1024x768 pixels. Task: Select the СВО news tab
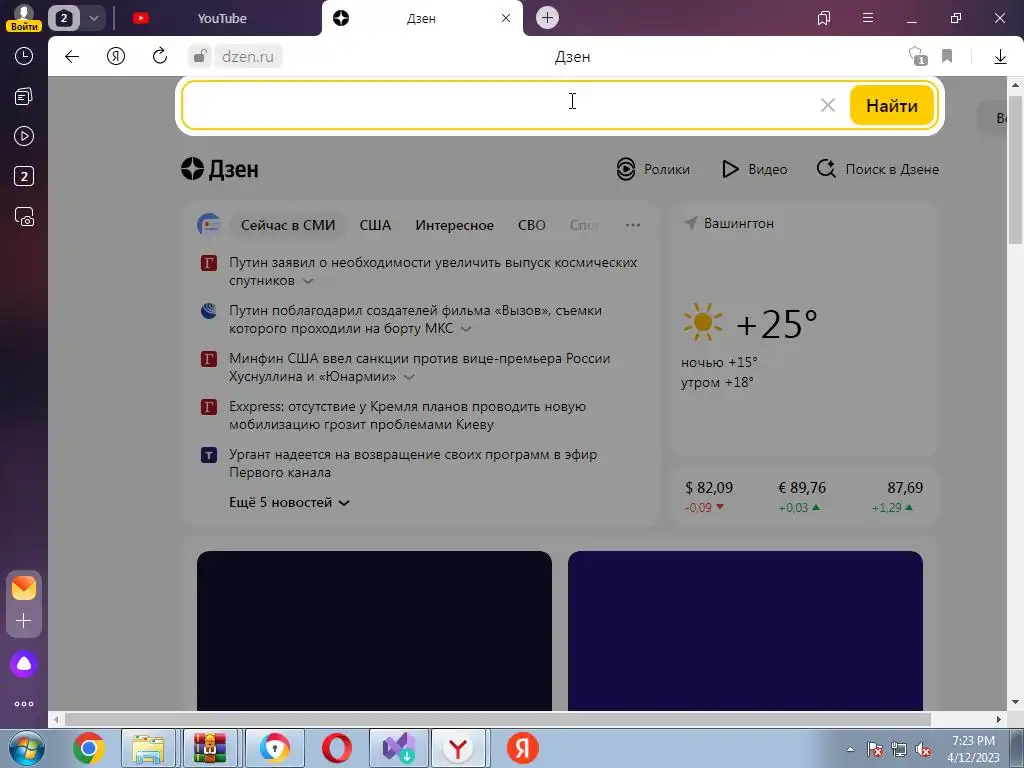point(532,225)
